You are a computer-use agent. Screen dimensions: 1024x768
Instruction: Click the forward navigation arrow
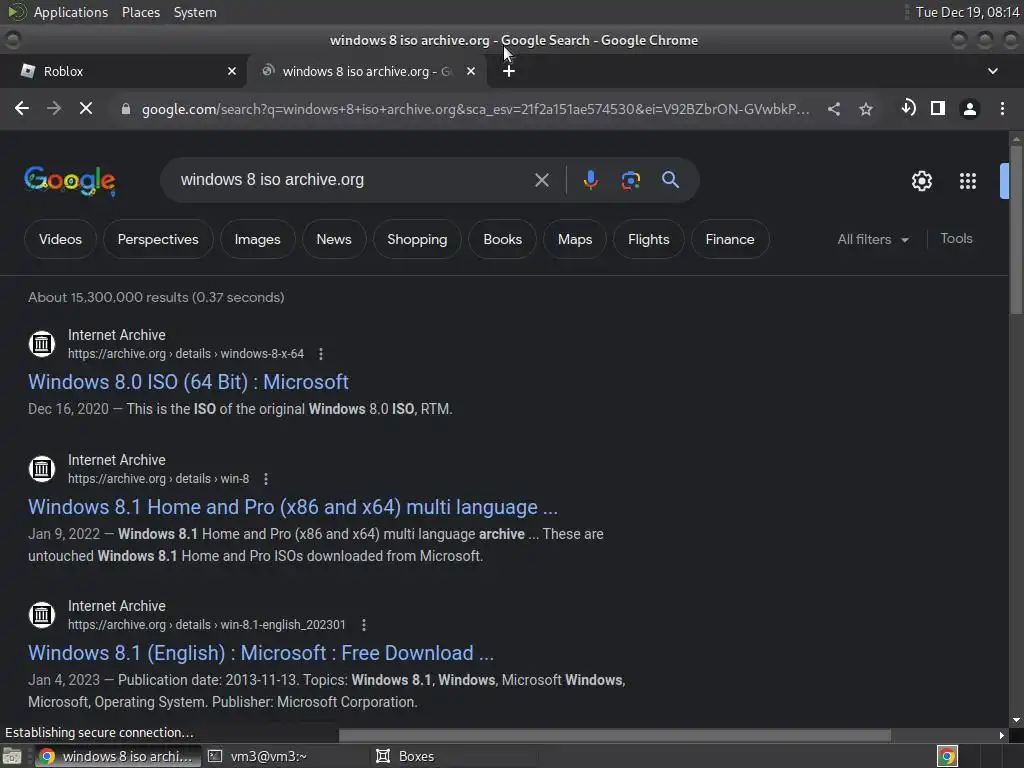(x=54, y=108)
